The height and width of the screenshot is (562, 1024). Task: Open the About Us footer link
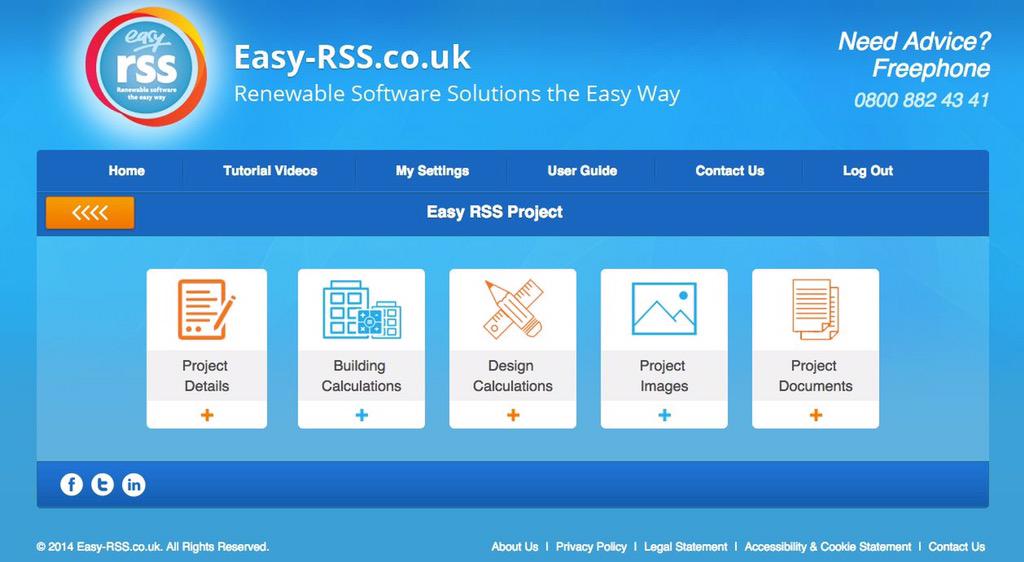point(515,547)
